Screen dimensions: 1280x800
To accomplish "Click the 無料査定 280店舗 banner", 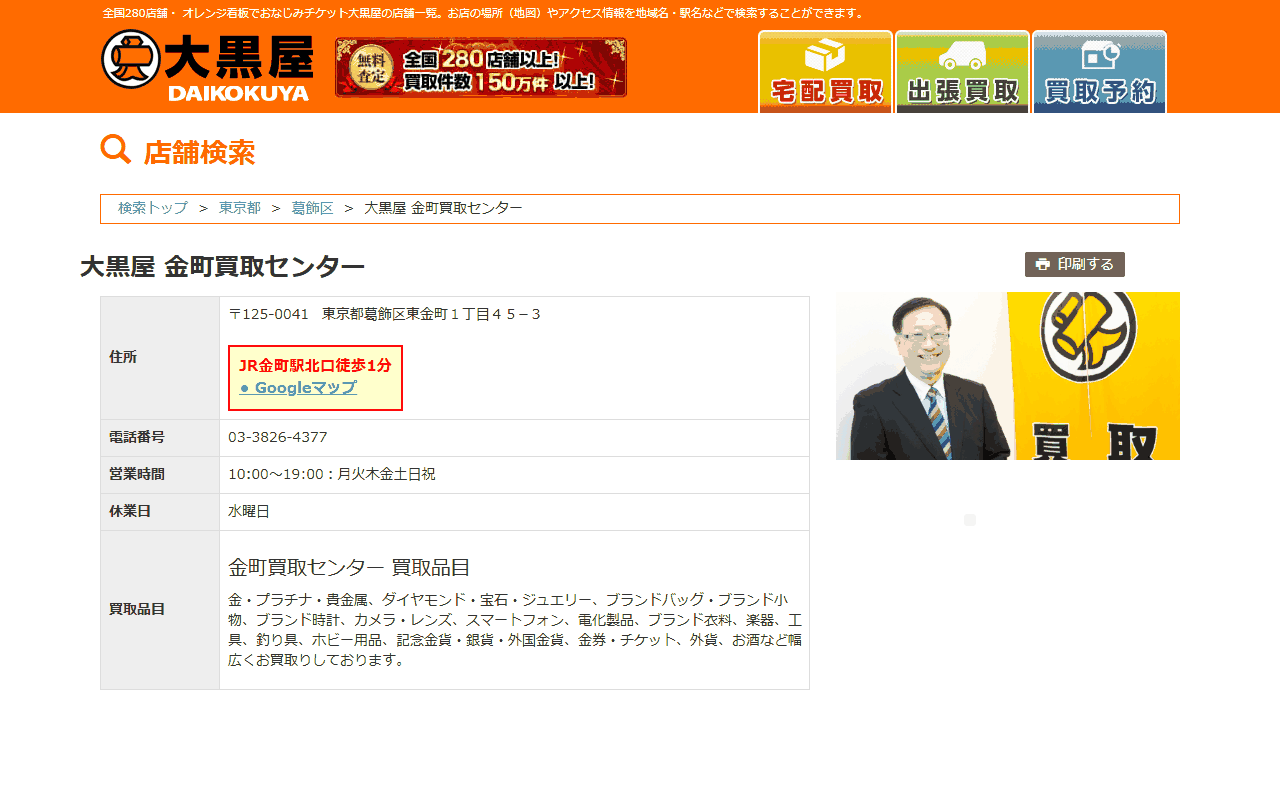I will point(481,68).
